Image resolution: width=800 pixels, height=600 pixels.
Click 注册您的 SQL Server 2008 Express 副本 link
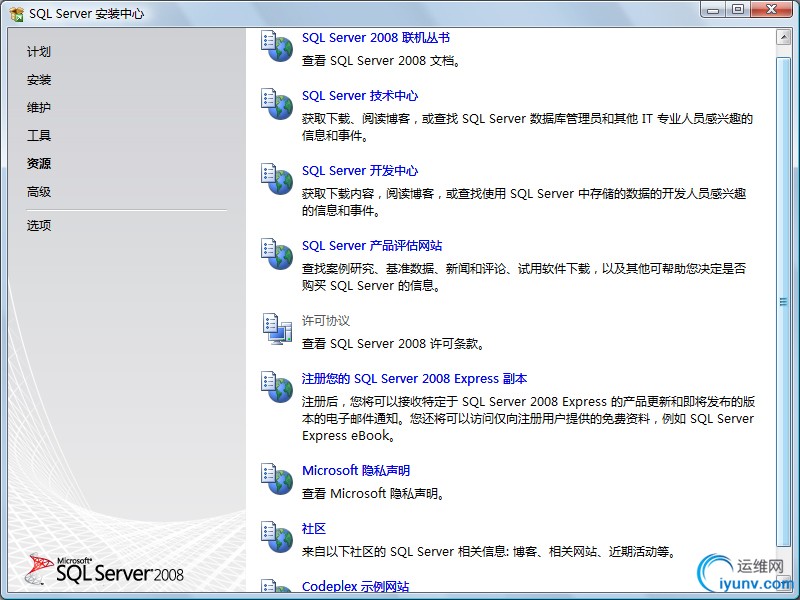pos(414,379)
